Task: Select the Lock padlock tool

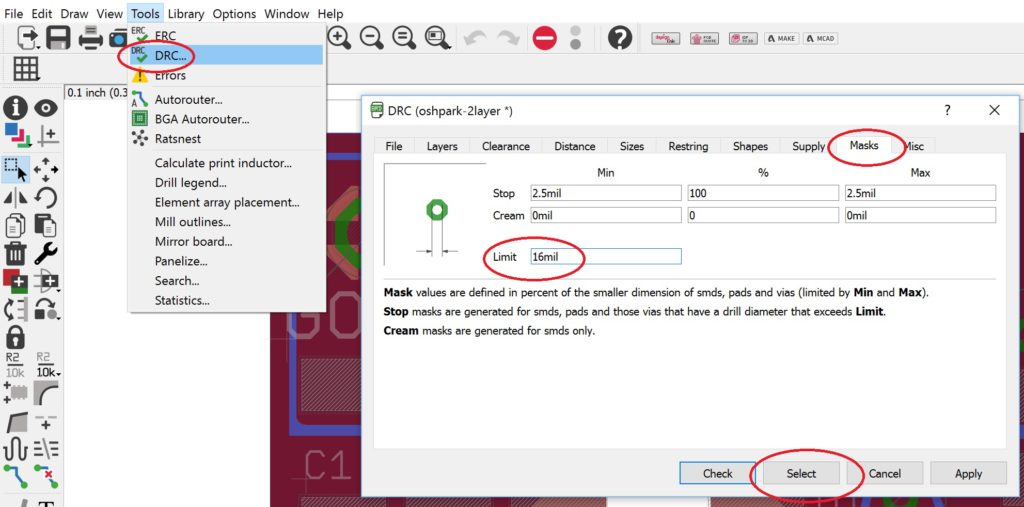Action: coord(16,337)
